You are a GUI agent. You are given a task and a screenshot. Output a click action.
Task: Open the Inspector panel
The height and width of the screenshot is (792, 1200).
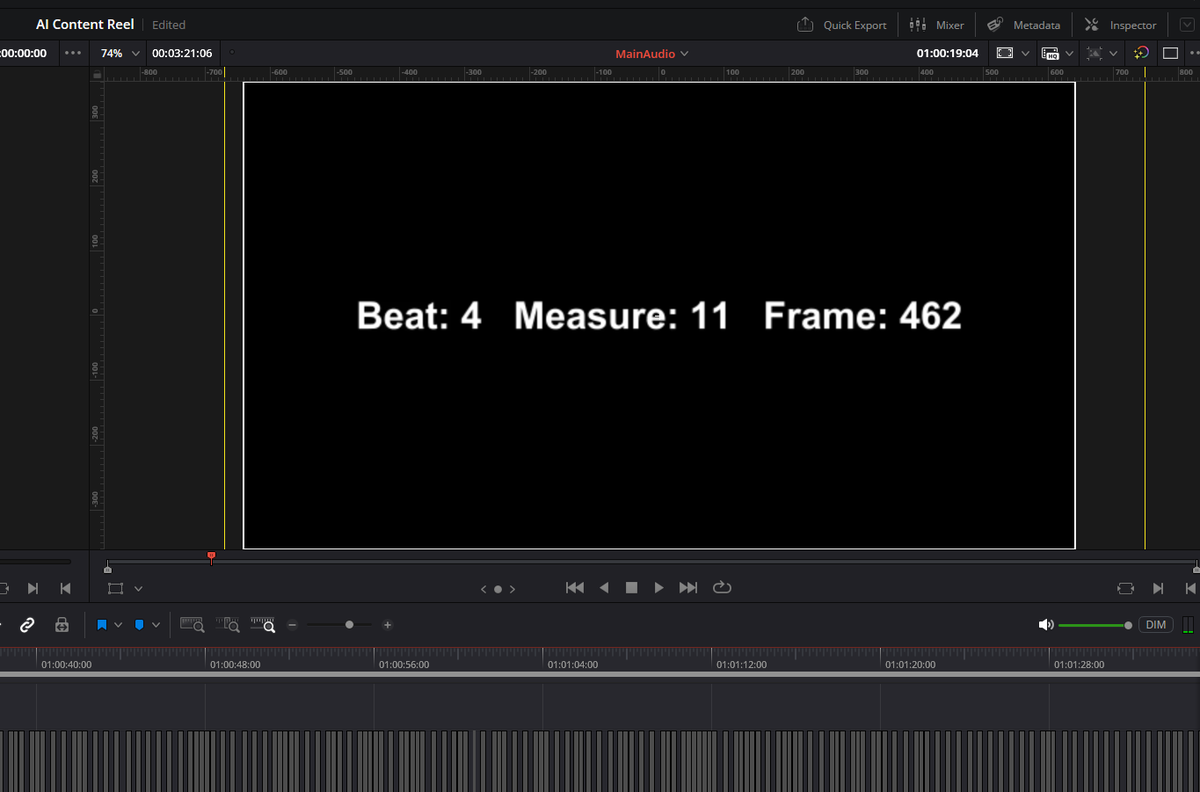1121,25
